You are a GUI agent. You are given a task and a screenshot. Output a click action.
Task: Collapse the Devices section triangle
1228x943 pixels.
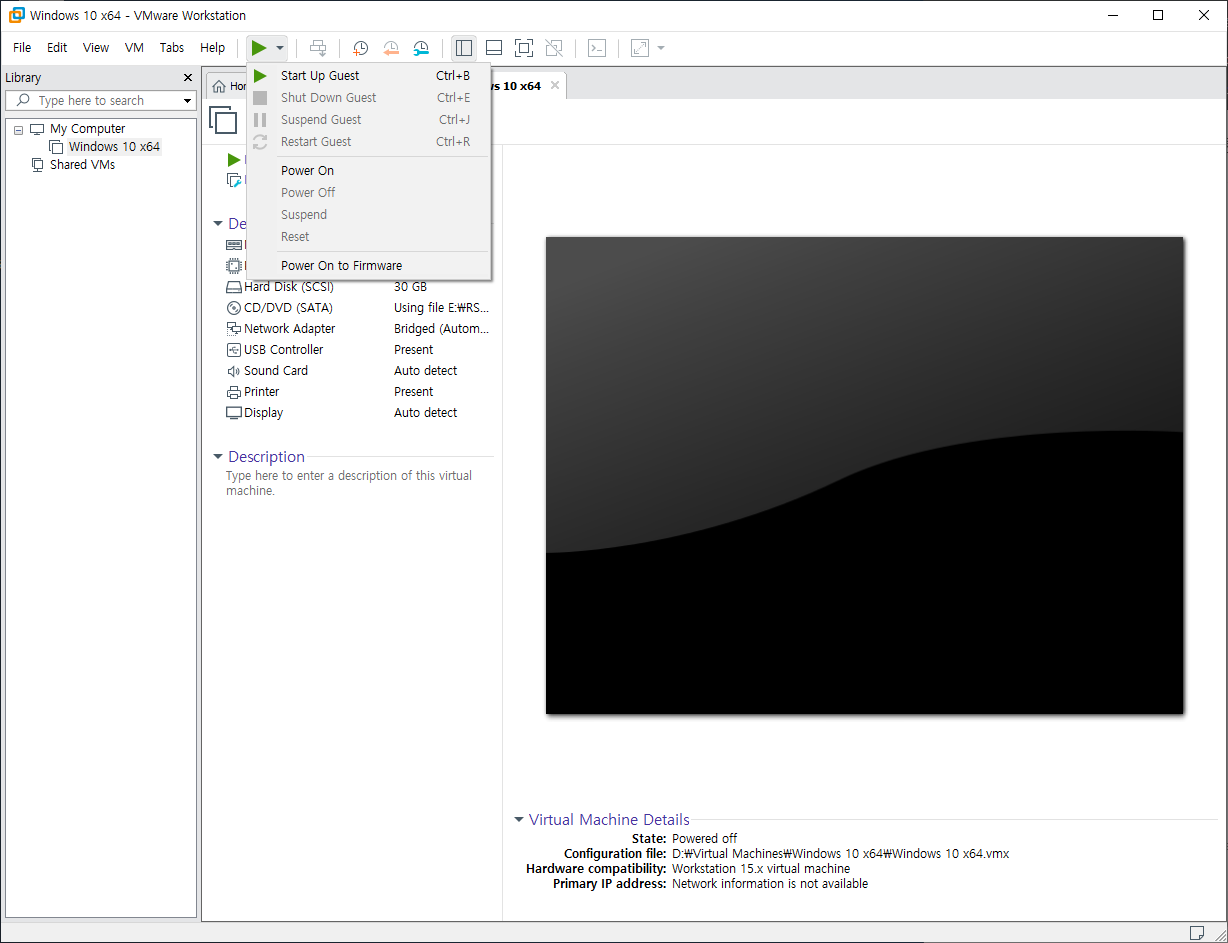point(218,224)
